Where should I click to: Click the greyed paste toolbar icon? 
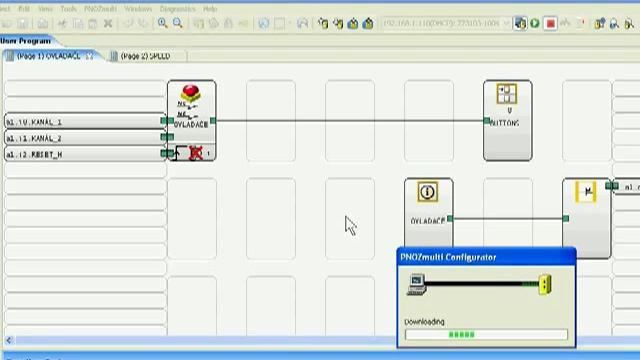[x=93, y=24]
